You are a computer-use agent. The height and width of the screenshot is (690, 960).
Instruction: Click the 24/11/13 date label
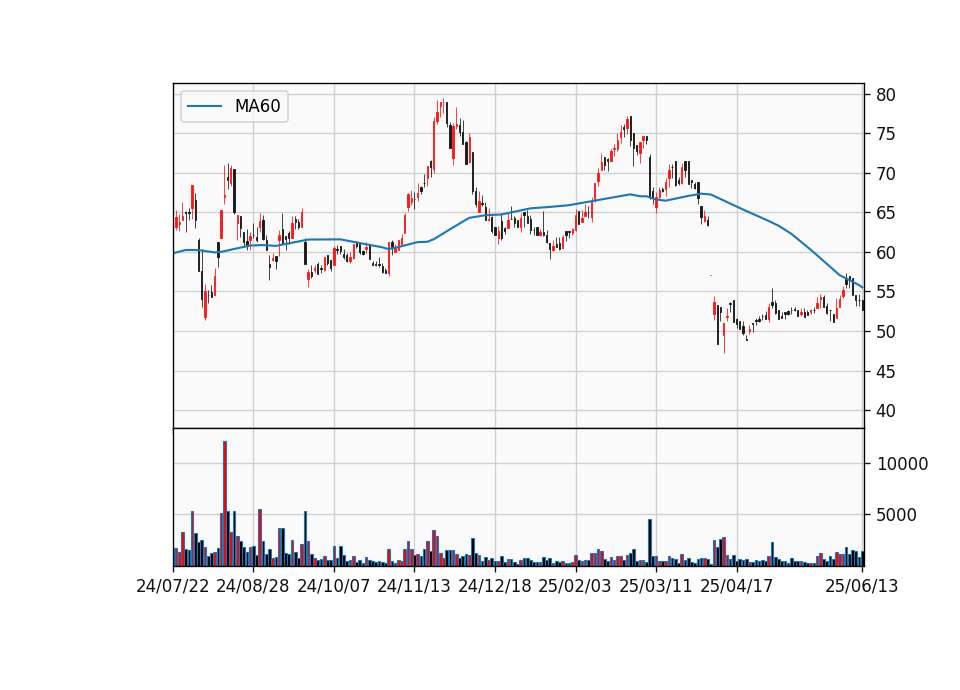(x=414, y=586)
